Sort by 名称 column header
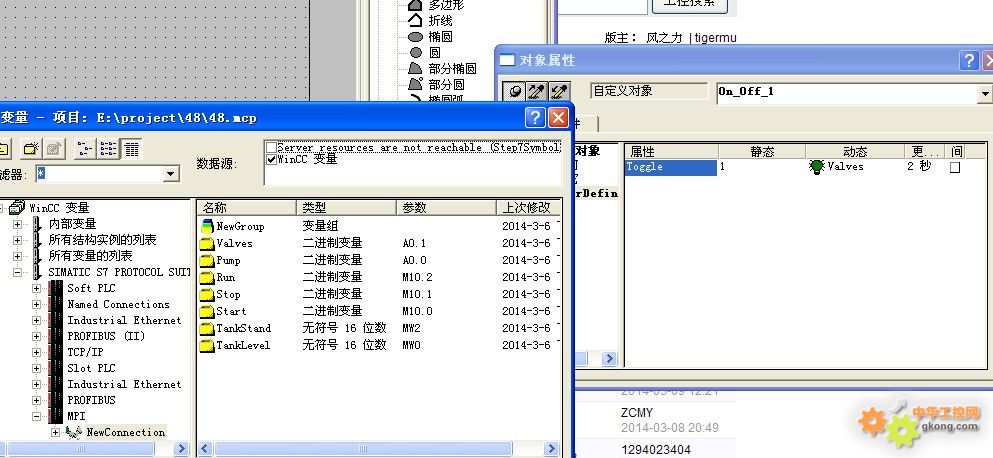 click(x=246, y=207)
